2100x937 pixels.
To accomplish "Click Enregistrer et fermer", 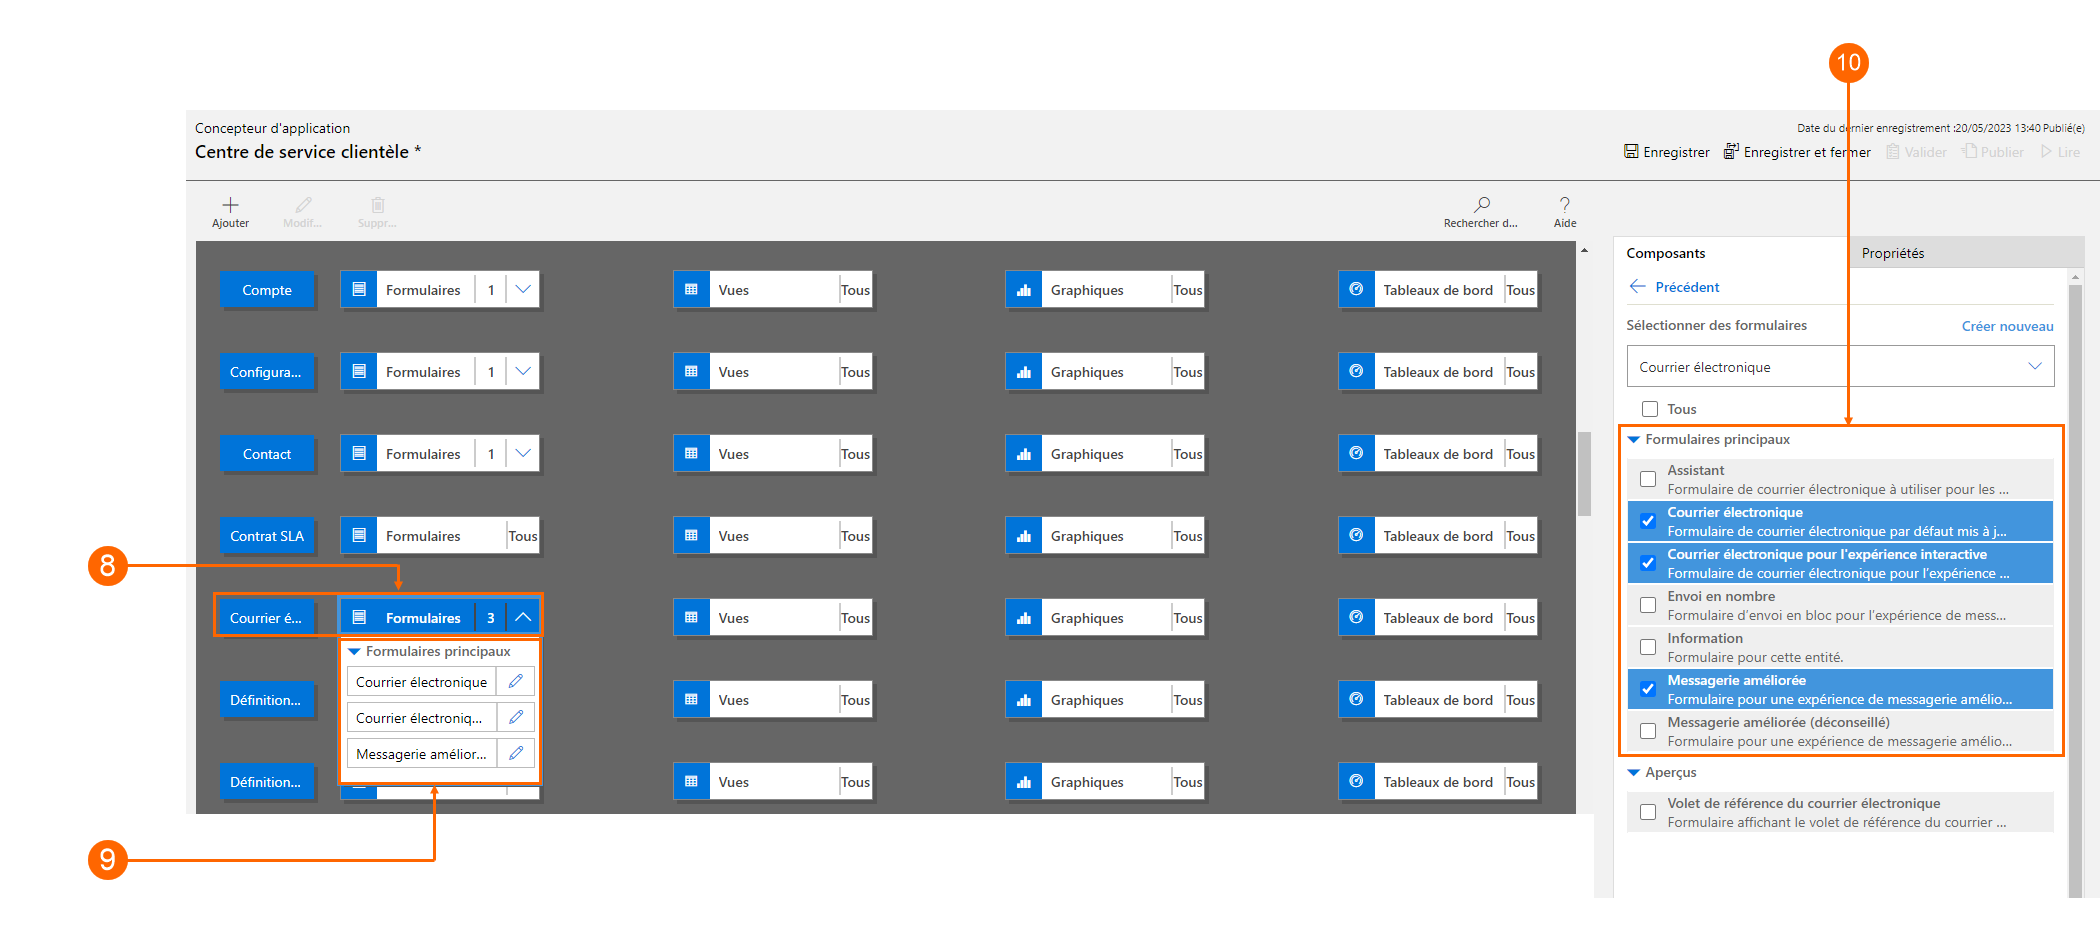I will [x=1797, y=152].
